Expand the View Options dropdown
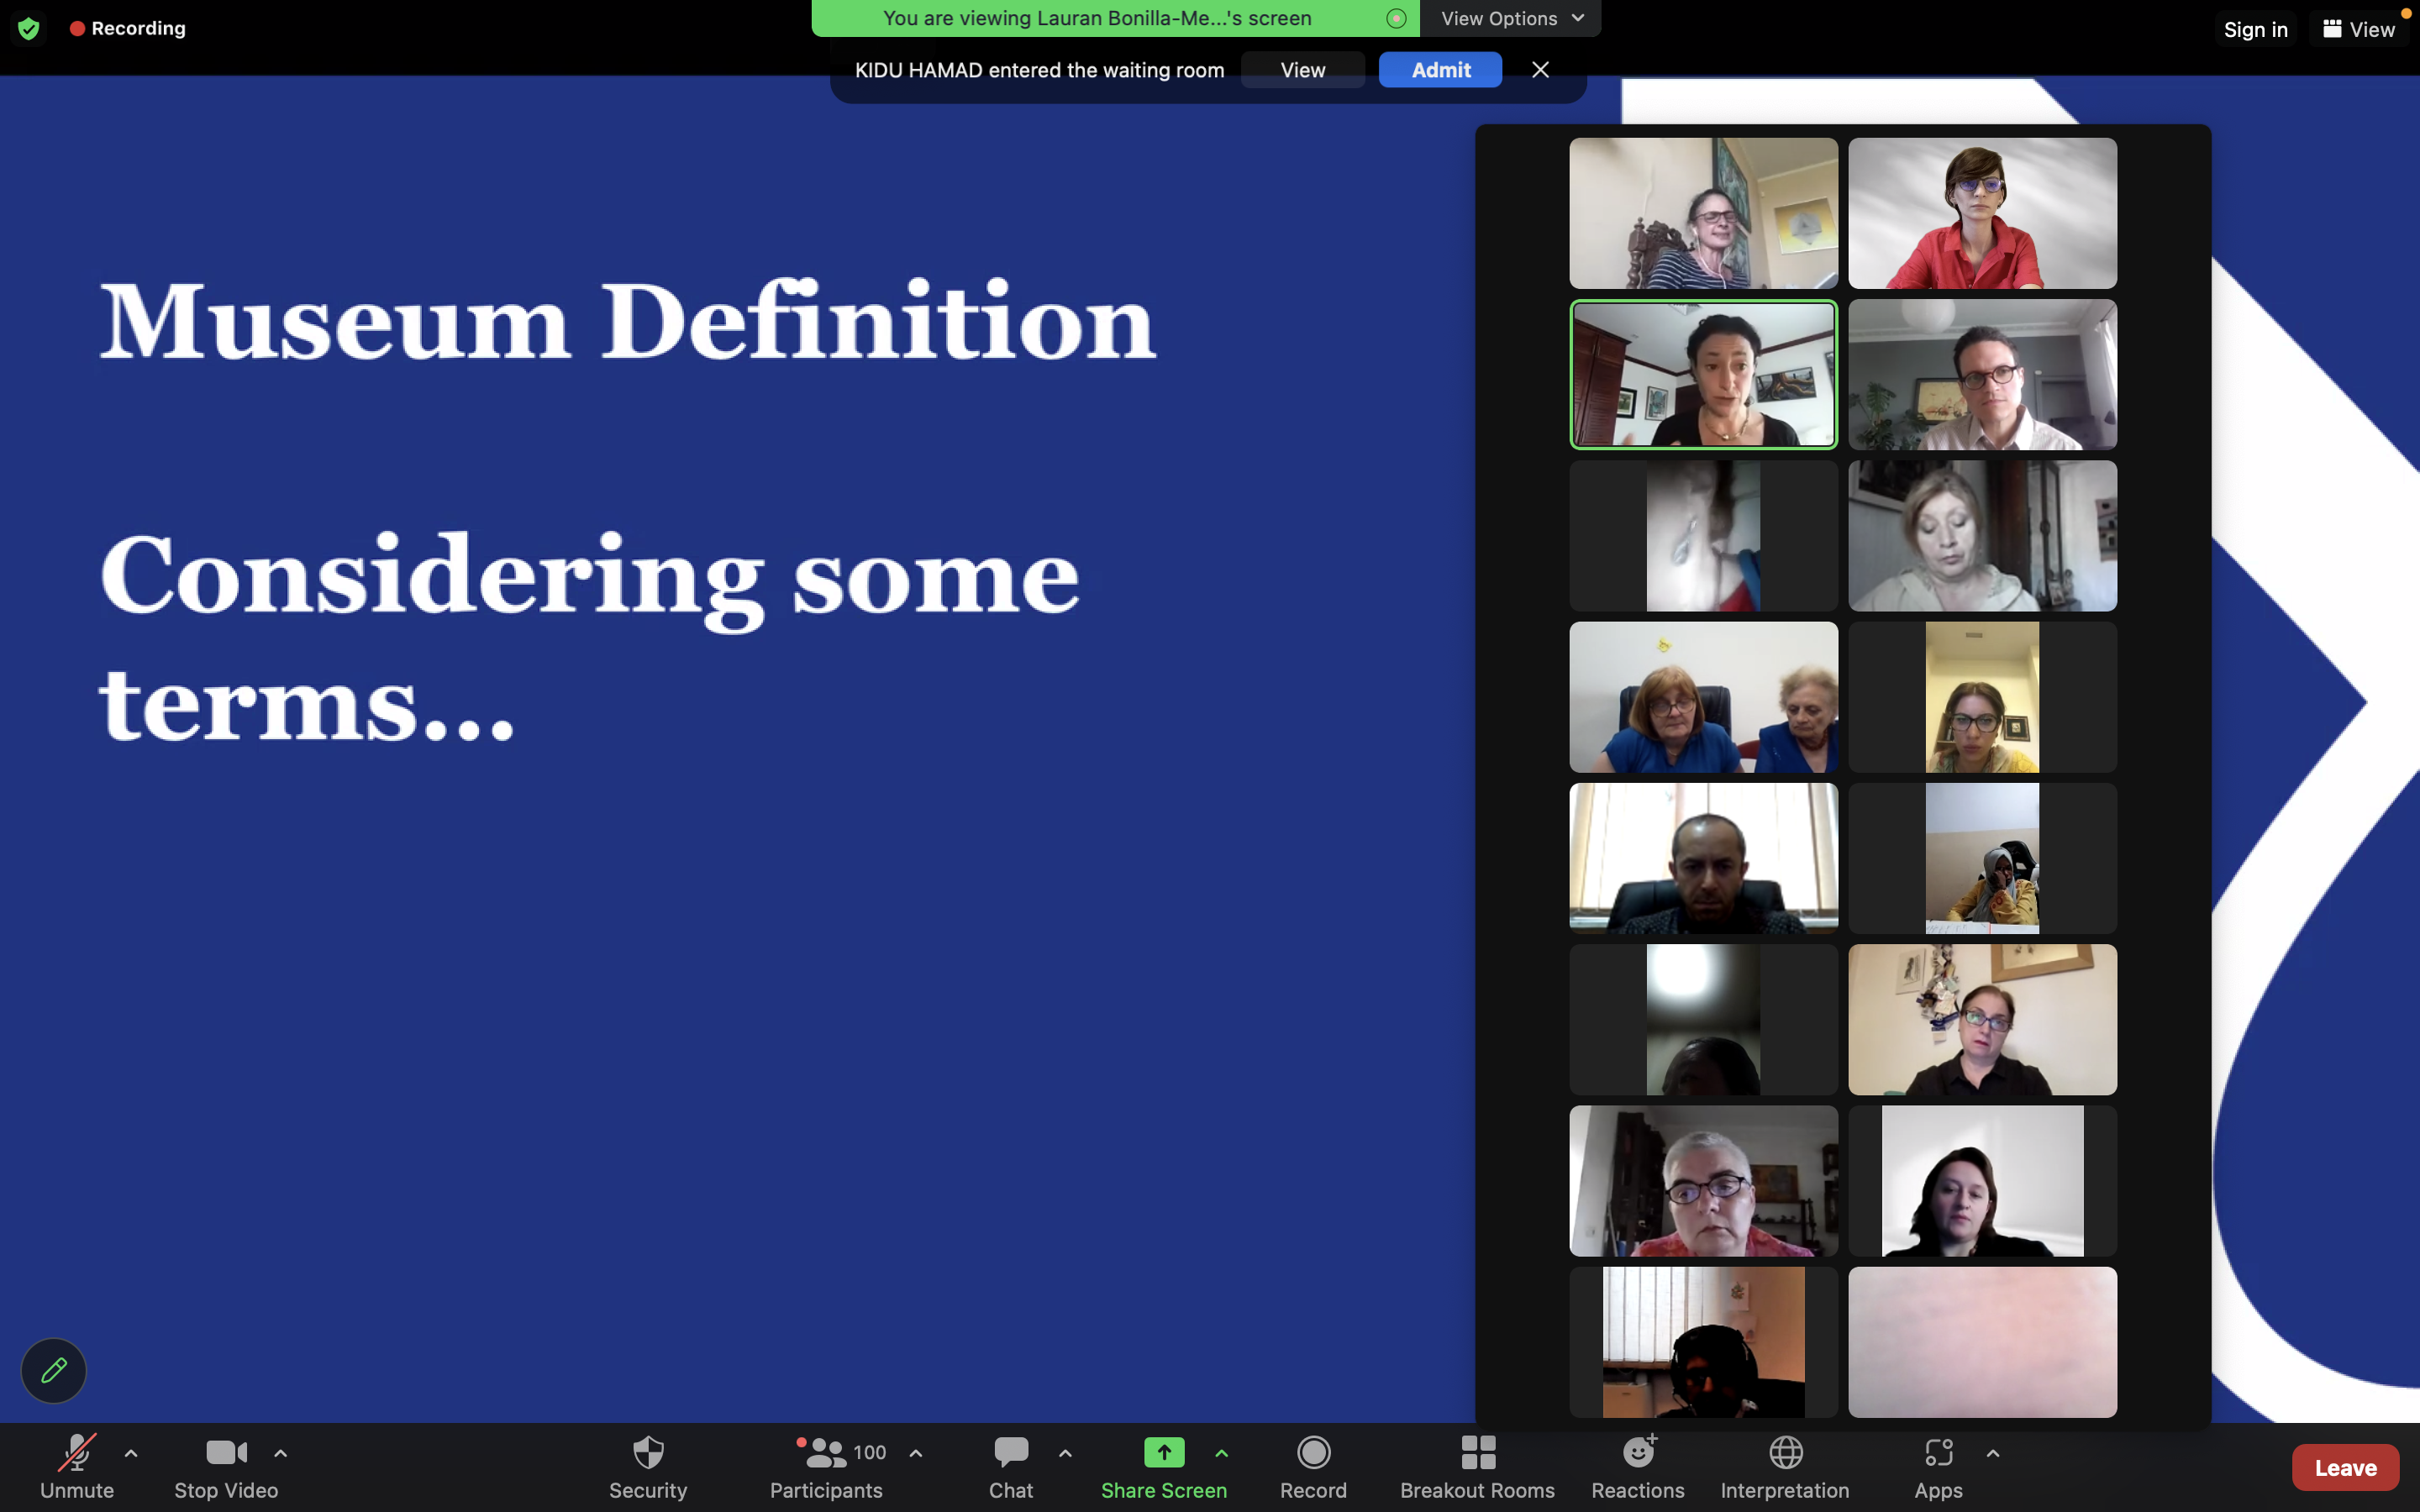Screen dimensions: 2420x1512 1511,18
